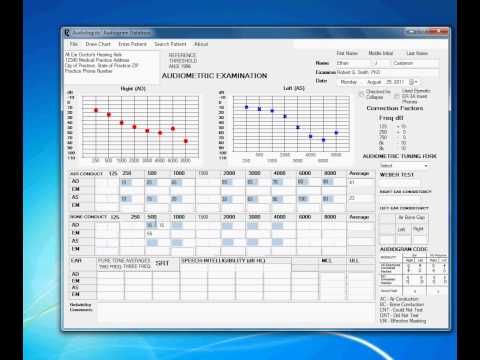The image size is (480, 360).
Task: Click the Middle Initial input field
Action: tap(380, 63)
